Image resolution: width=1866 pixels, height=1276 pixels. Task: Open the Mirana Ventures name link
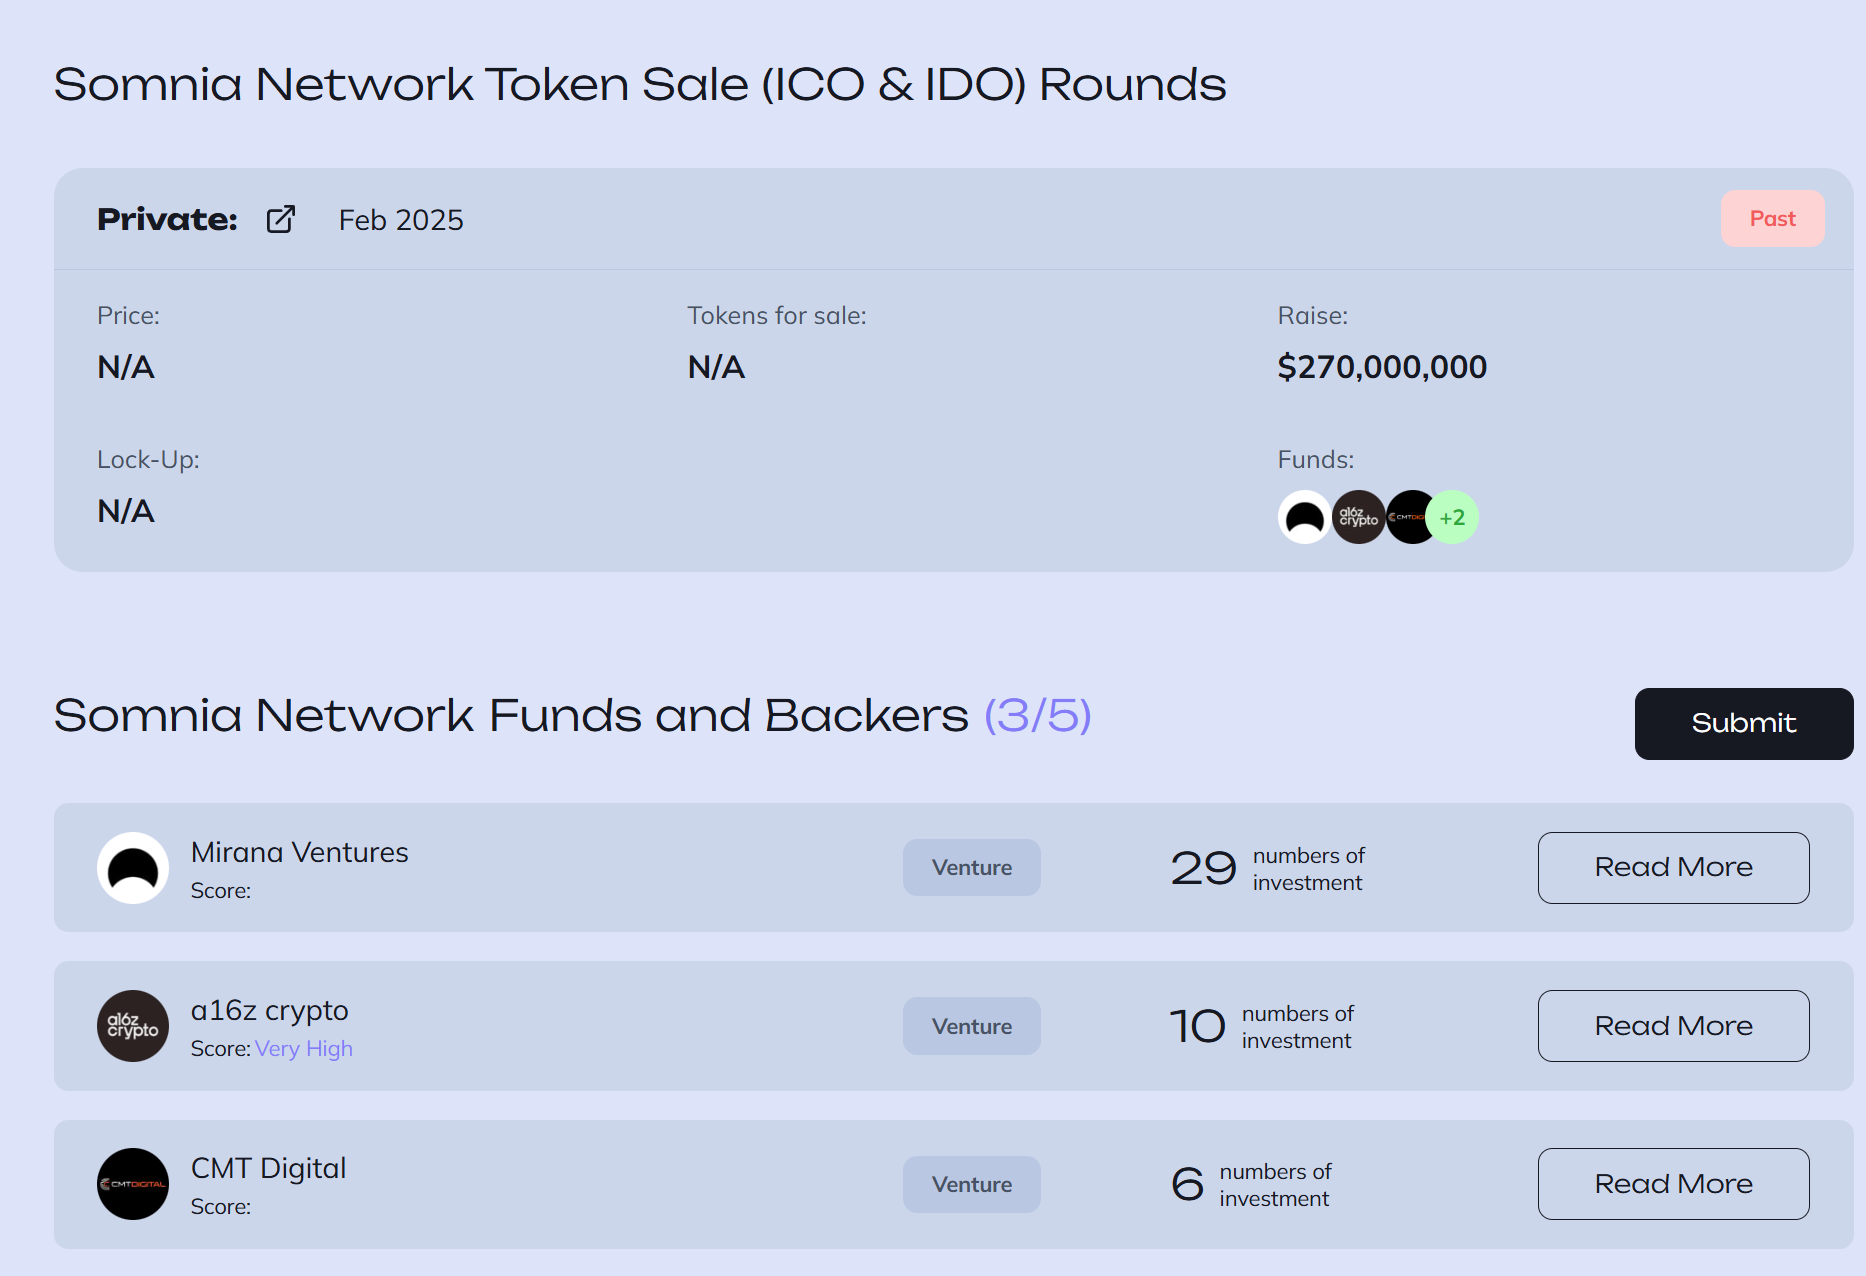pos(299,852)
